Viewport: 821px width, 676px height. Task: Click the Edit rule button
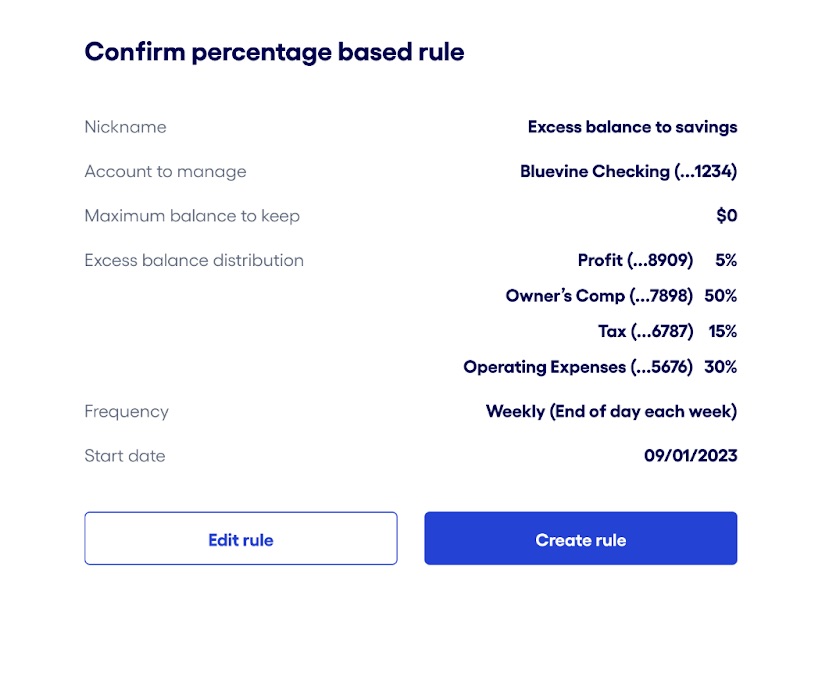pyautogui.click(x=240, y=538)
